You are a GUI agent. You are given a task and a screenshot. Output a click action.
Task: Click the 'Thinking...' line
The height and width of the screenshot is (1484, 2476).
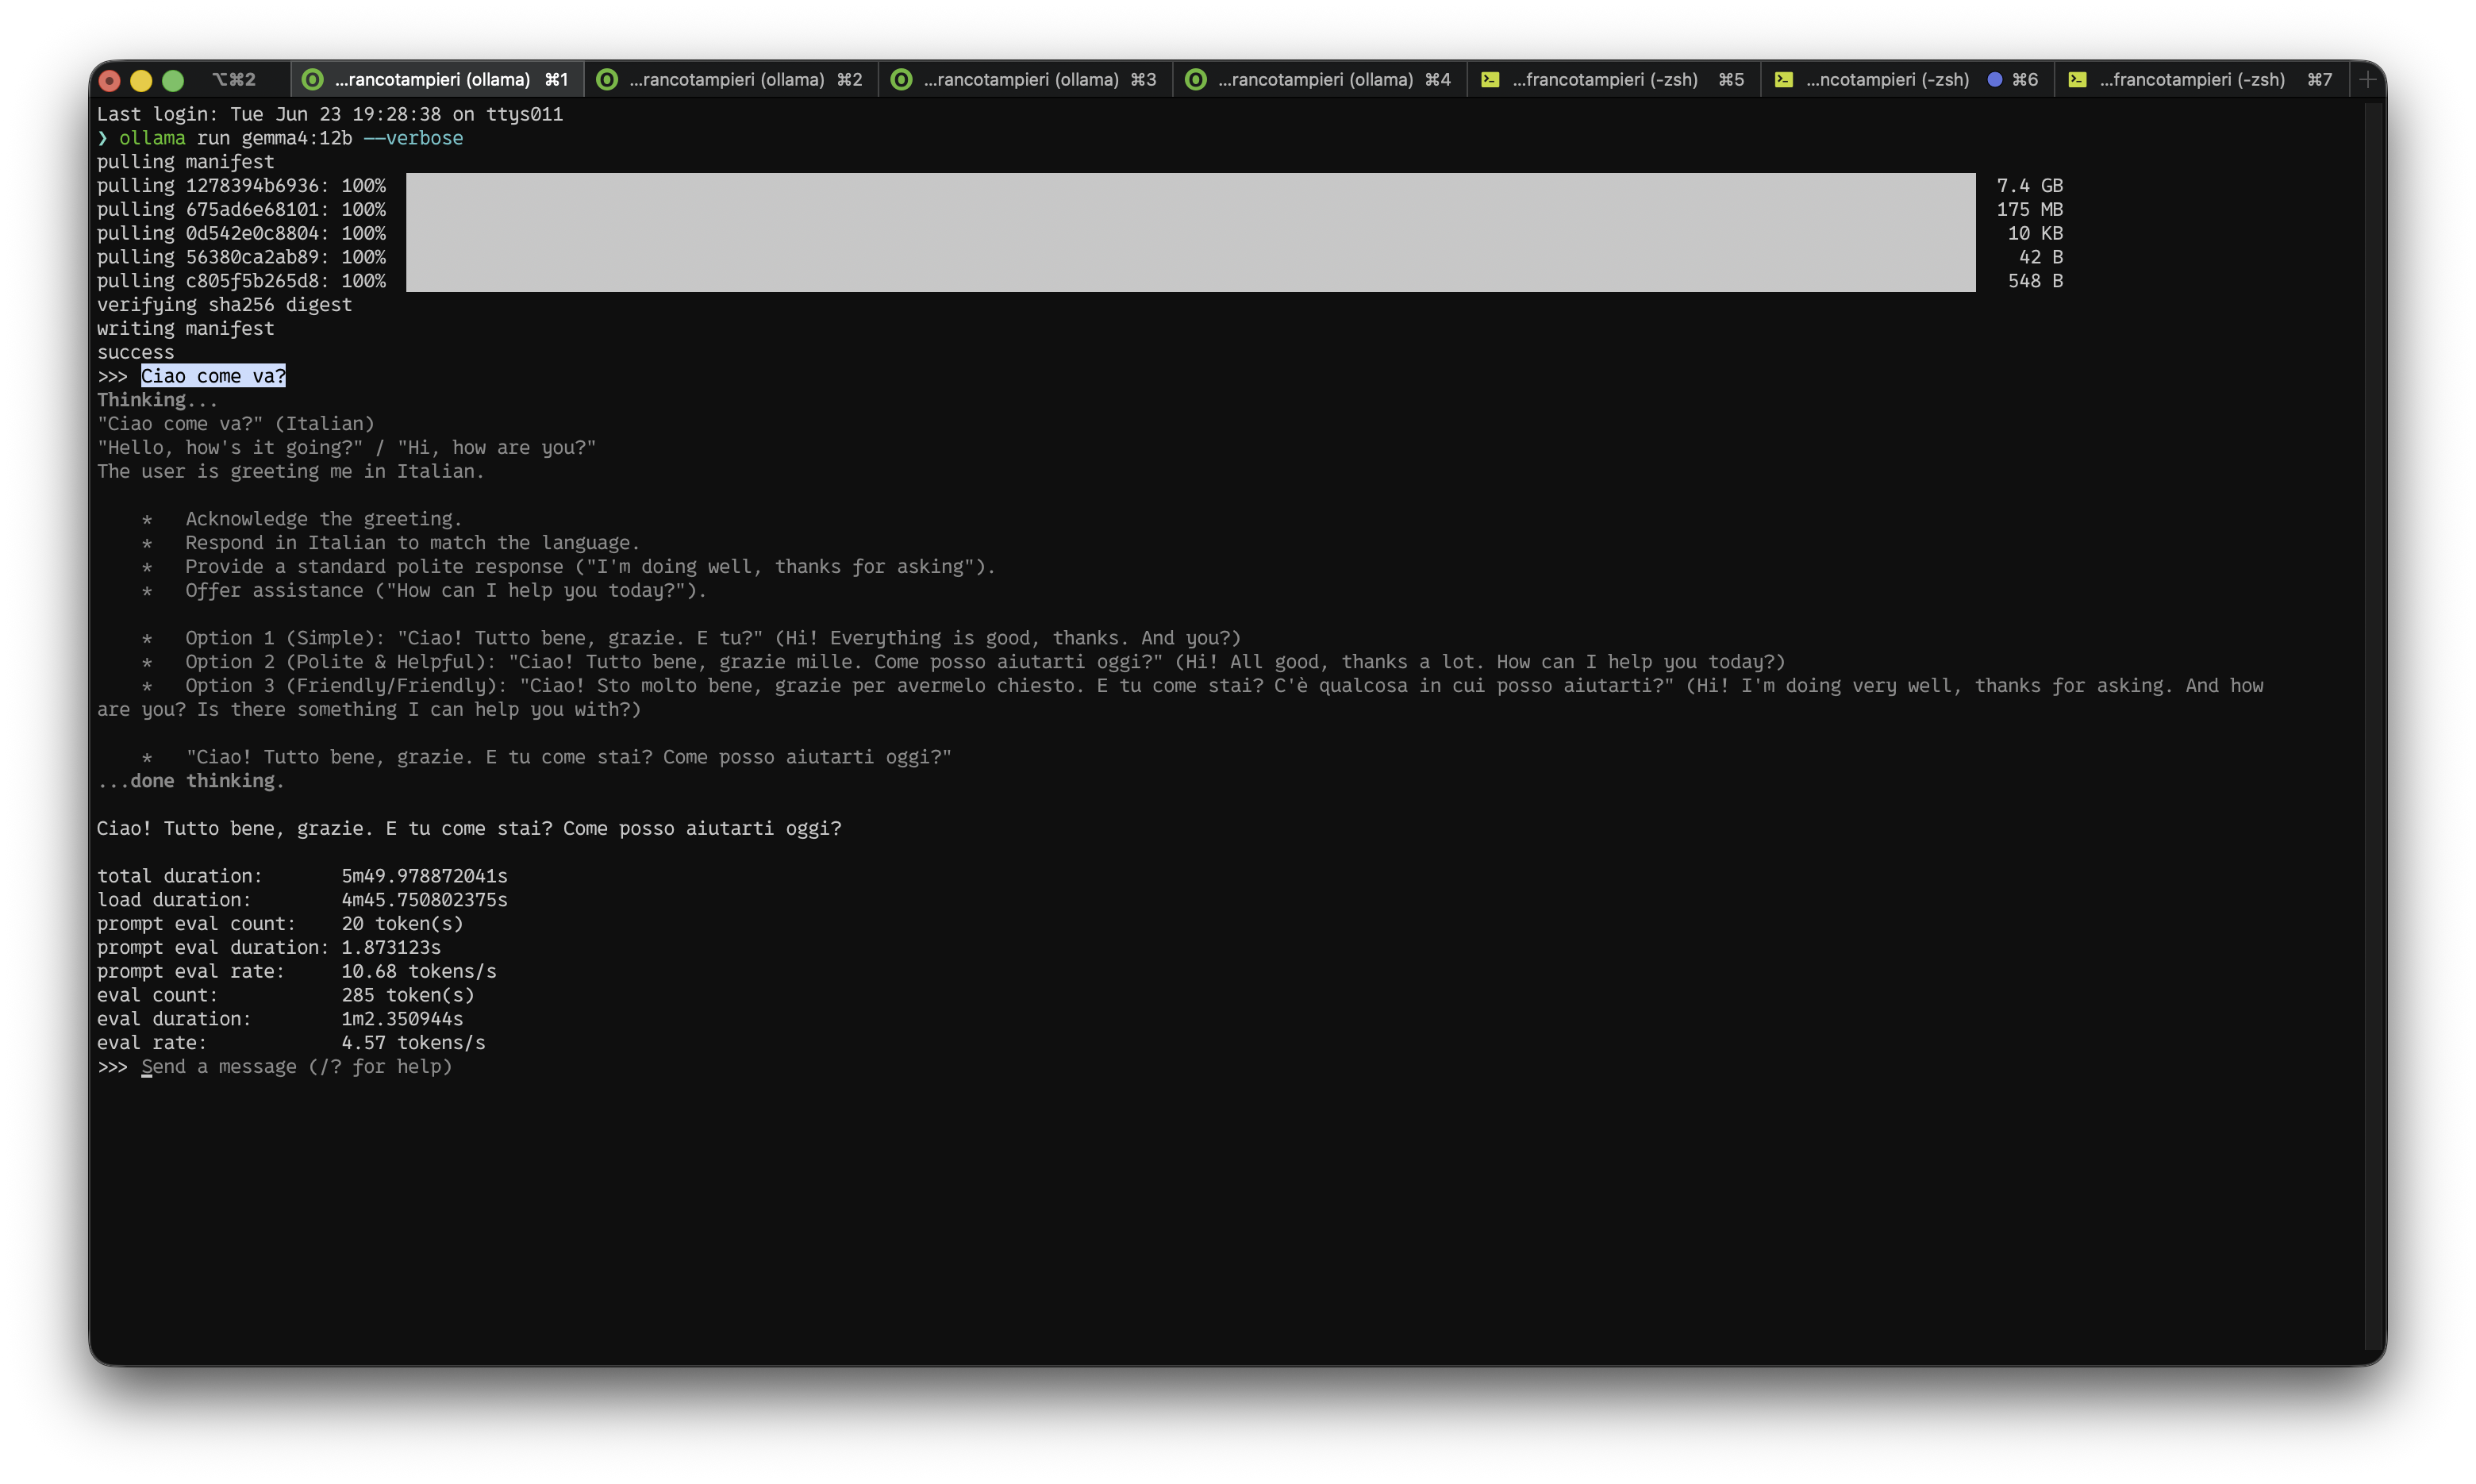click(x=157, y=400)
